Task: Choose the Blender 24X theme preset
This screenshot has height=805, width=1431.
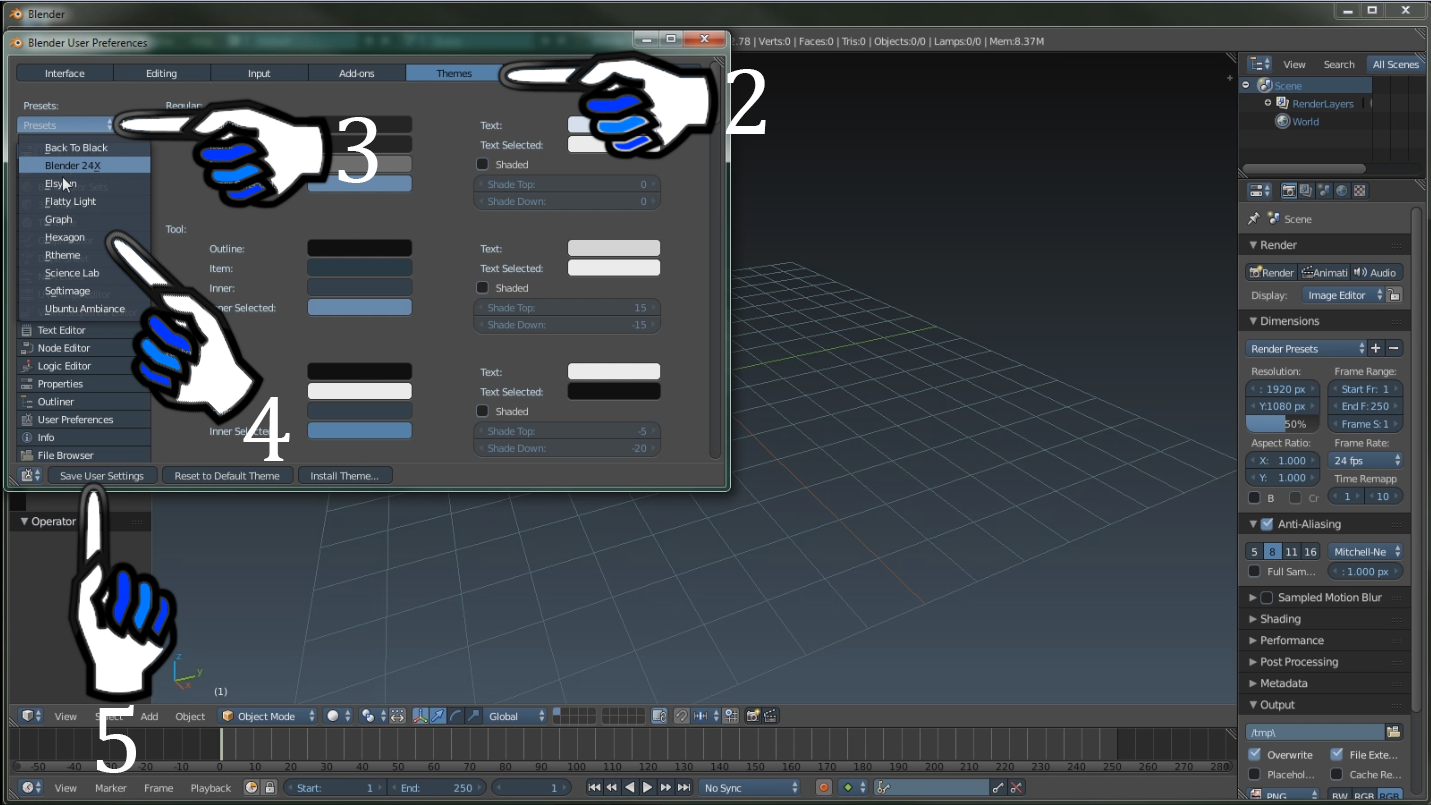Action: 85,165
